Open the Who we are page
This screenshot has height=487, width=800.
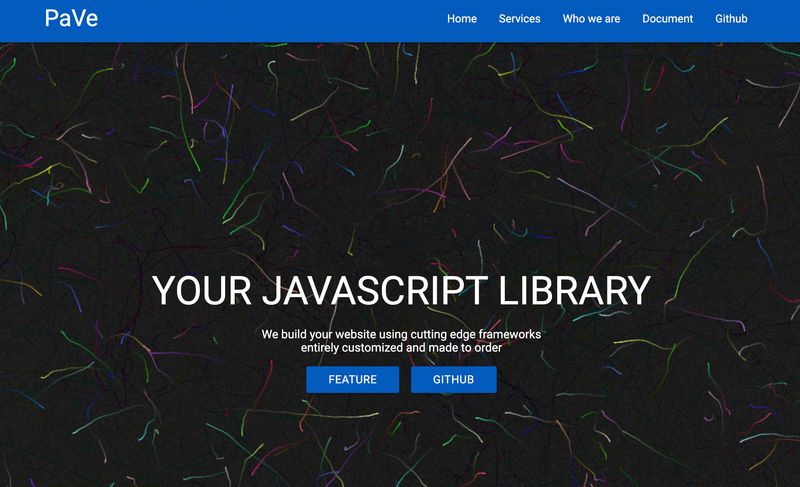591,19
